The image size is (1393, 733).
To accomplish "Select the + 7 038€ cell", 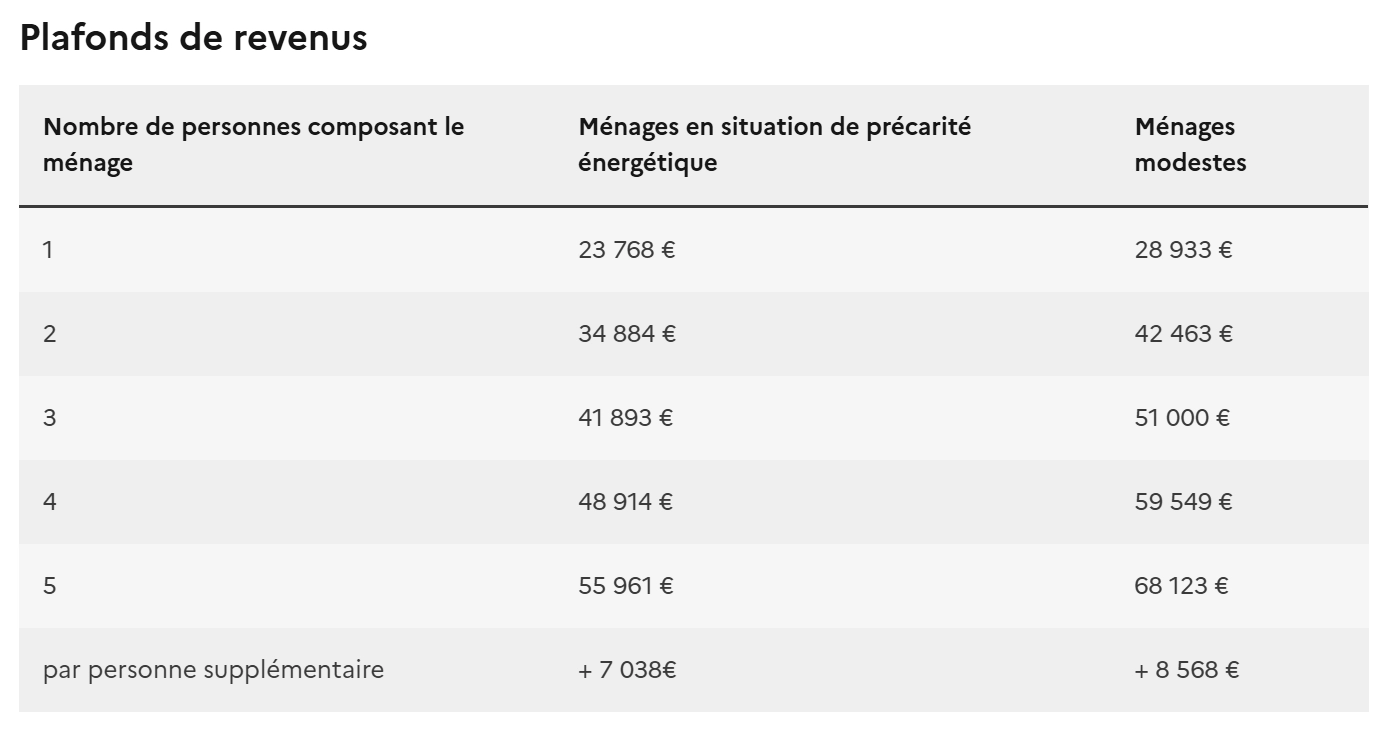I will [627, 670].
